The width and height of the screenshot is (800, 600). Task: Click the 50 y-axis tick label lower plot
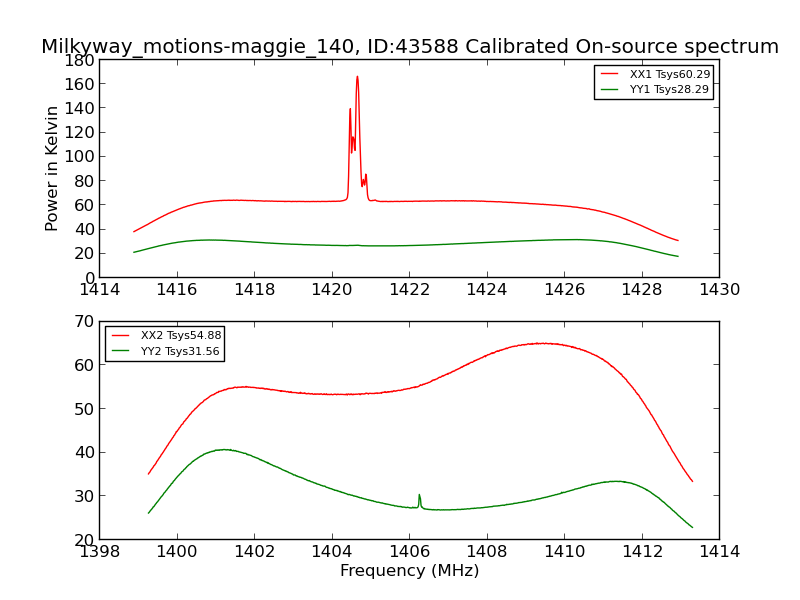[x=84, y=409]
